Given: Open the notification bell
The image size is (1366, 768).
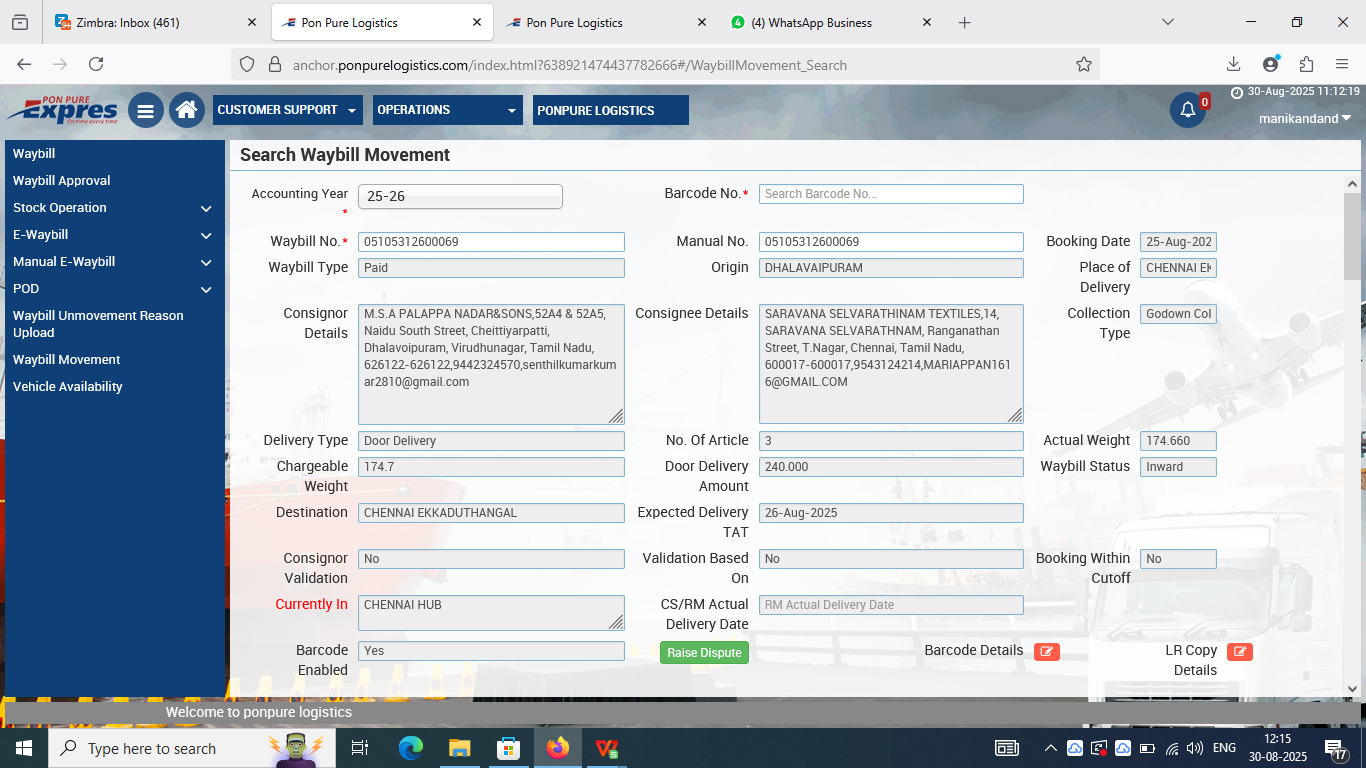Looking at the screenshot, I should [1188, 110].
